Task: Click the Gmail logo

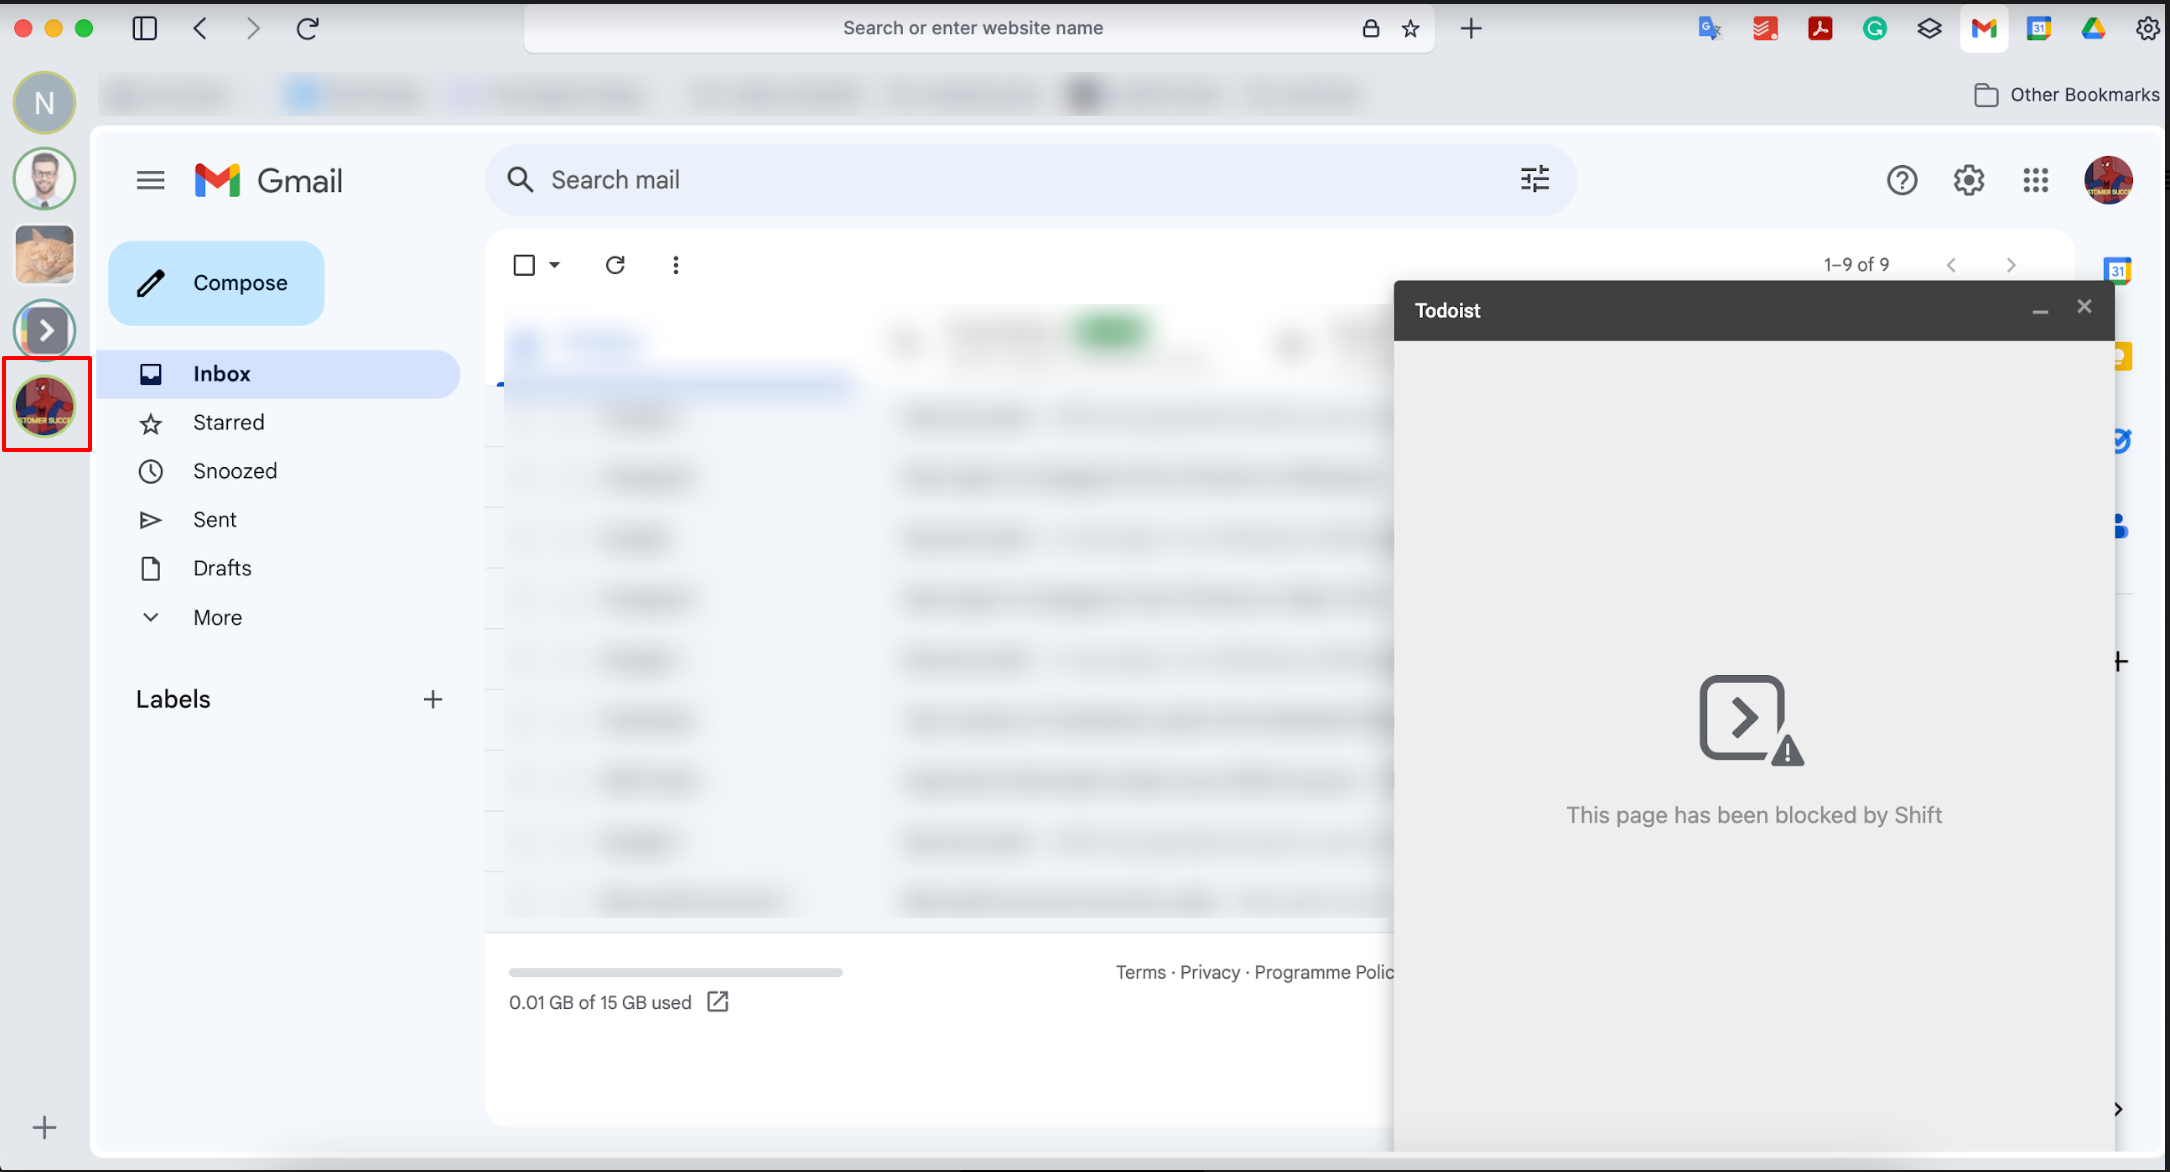Action: pos(268,181)
